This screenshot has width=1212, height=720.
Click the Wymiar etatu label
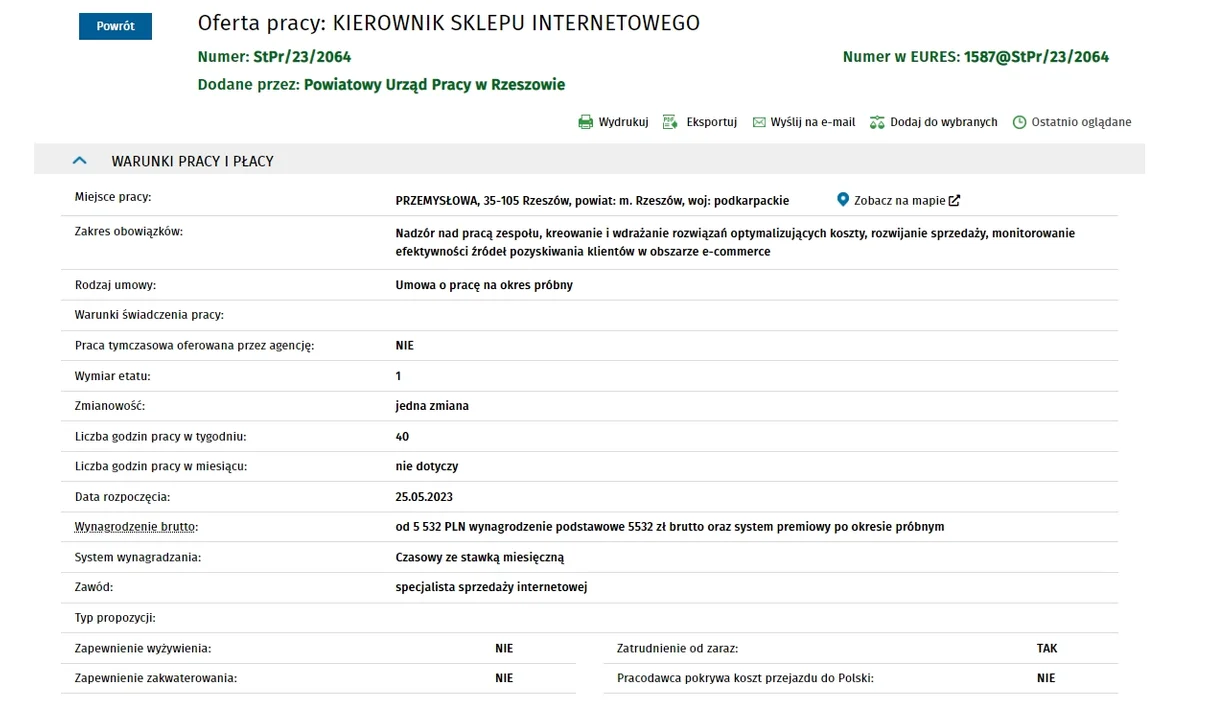pyautogui.click(x=113, y=376)
